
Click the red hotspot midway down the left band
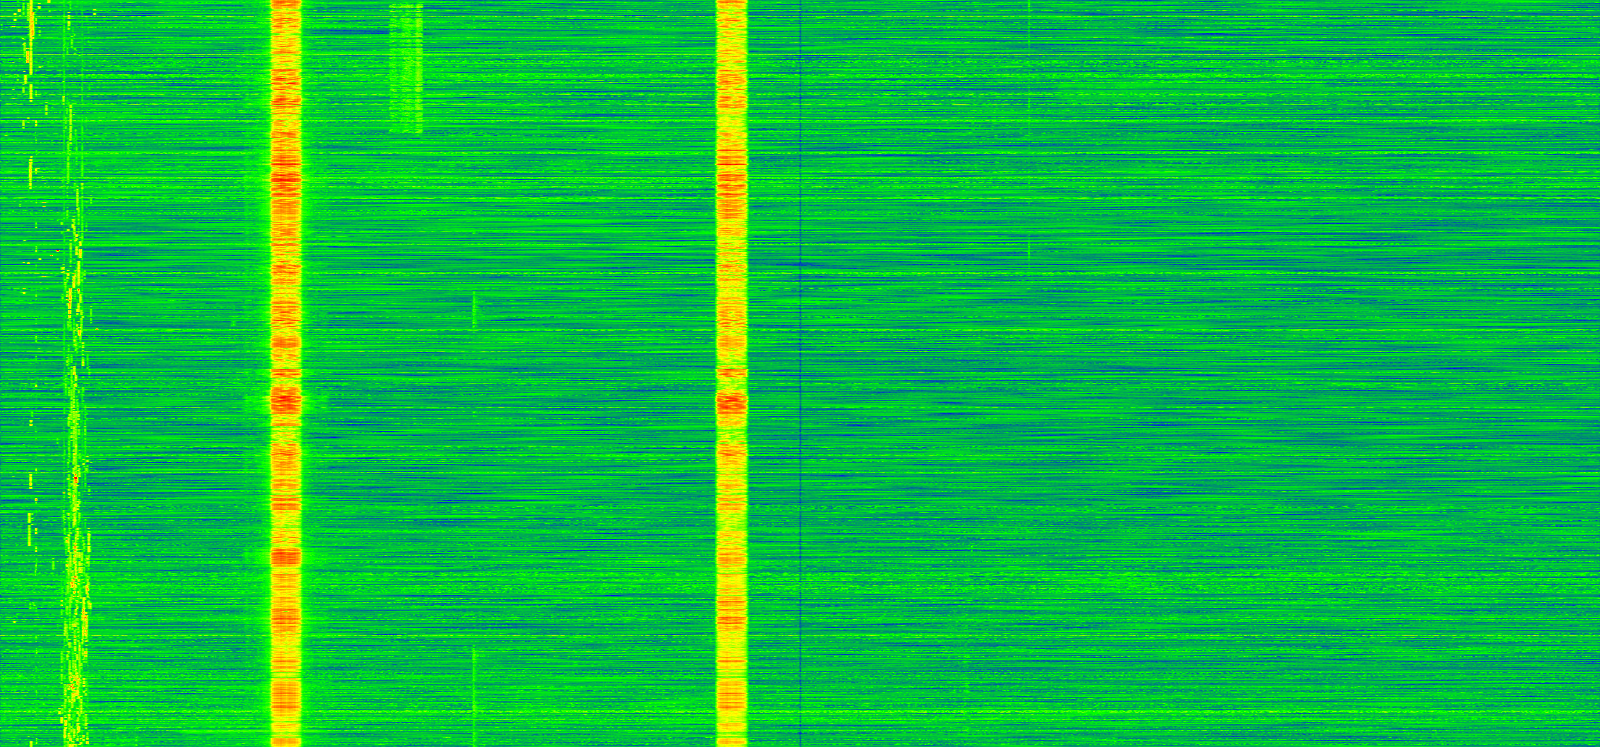[286, 400]
